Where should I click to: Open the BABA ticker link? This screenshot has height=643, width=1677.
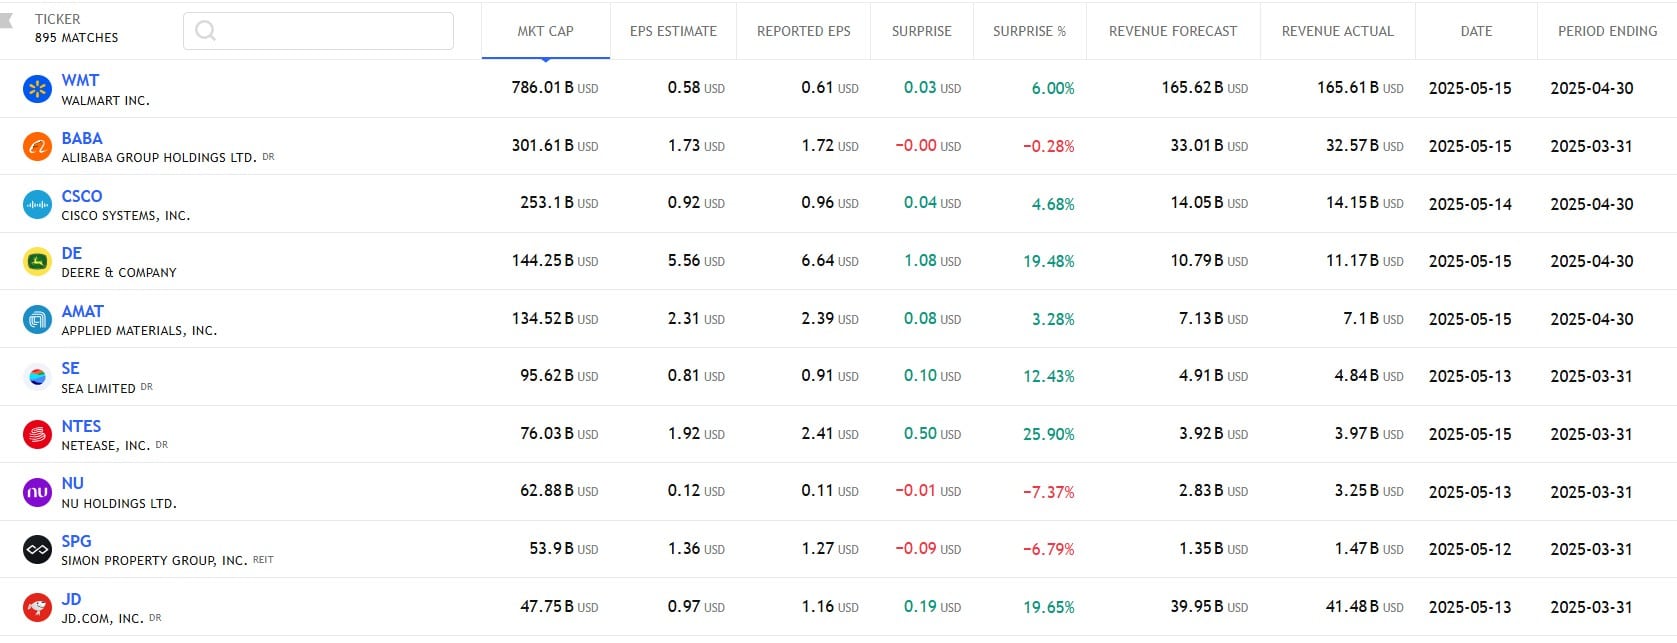pyautogui.click(x=82, y=138)
